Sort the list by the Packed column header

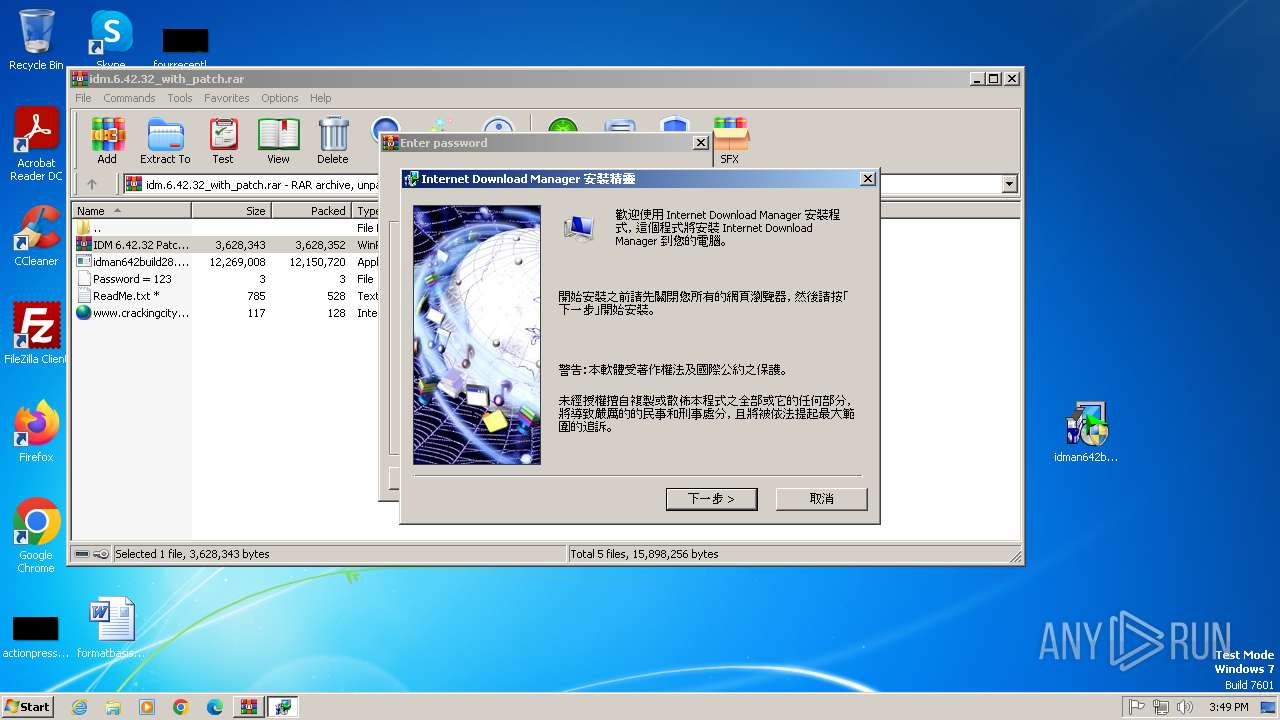tap(311, 211)
